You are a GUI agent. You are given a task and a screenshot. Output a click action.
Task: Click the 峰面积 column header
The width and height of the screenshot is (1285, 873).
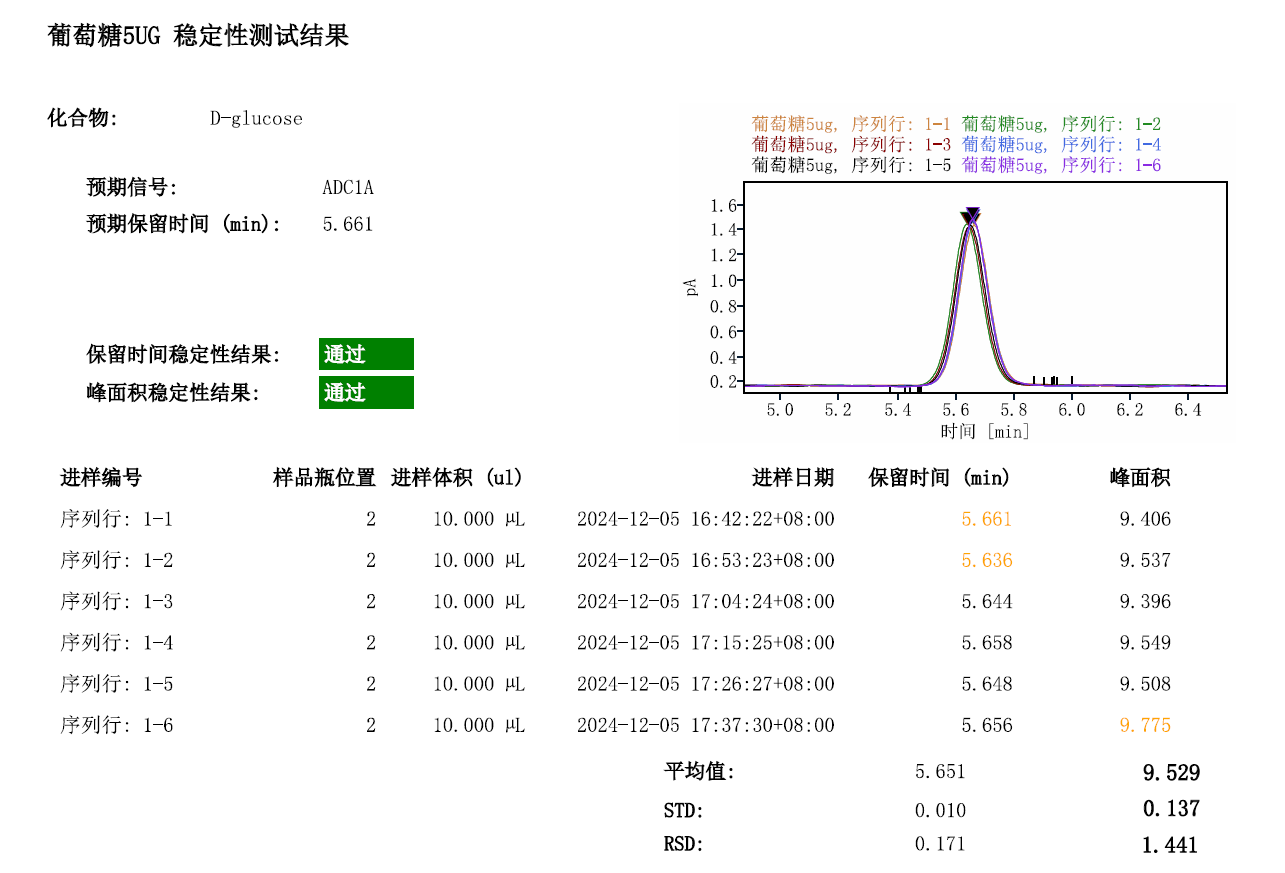pyautogui.click(x=1140, y=478)
